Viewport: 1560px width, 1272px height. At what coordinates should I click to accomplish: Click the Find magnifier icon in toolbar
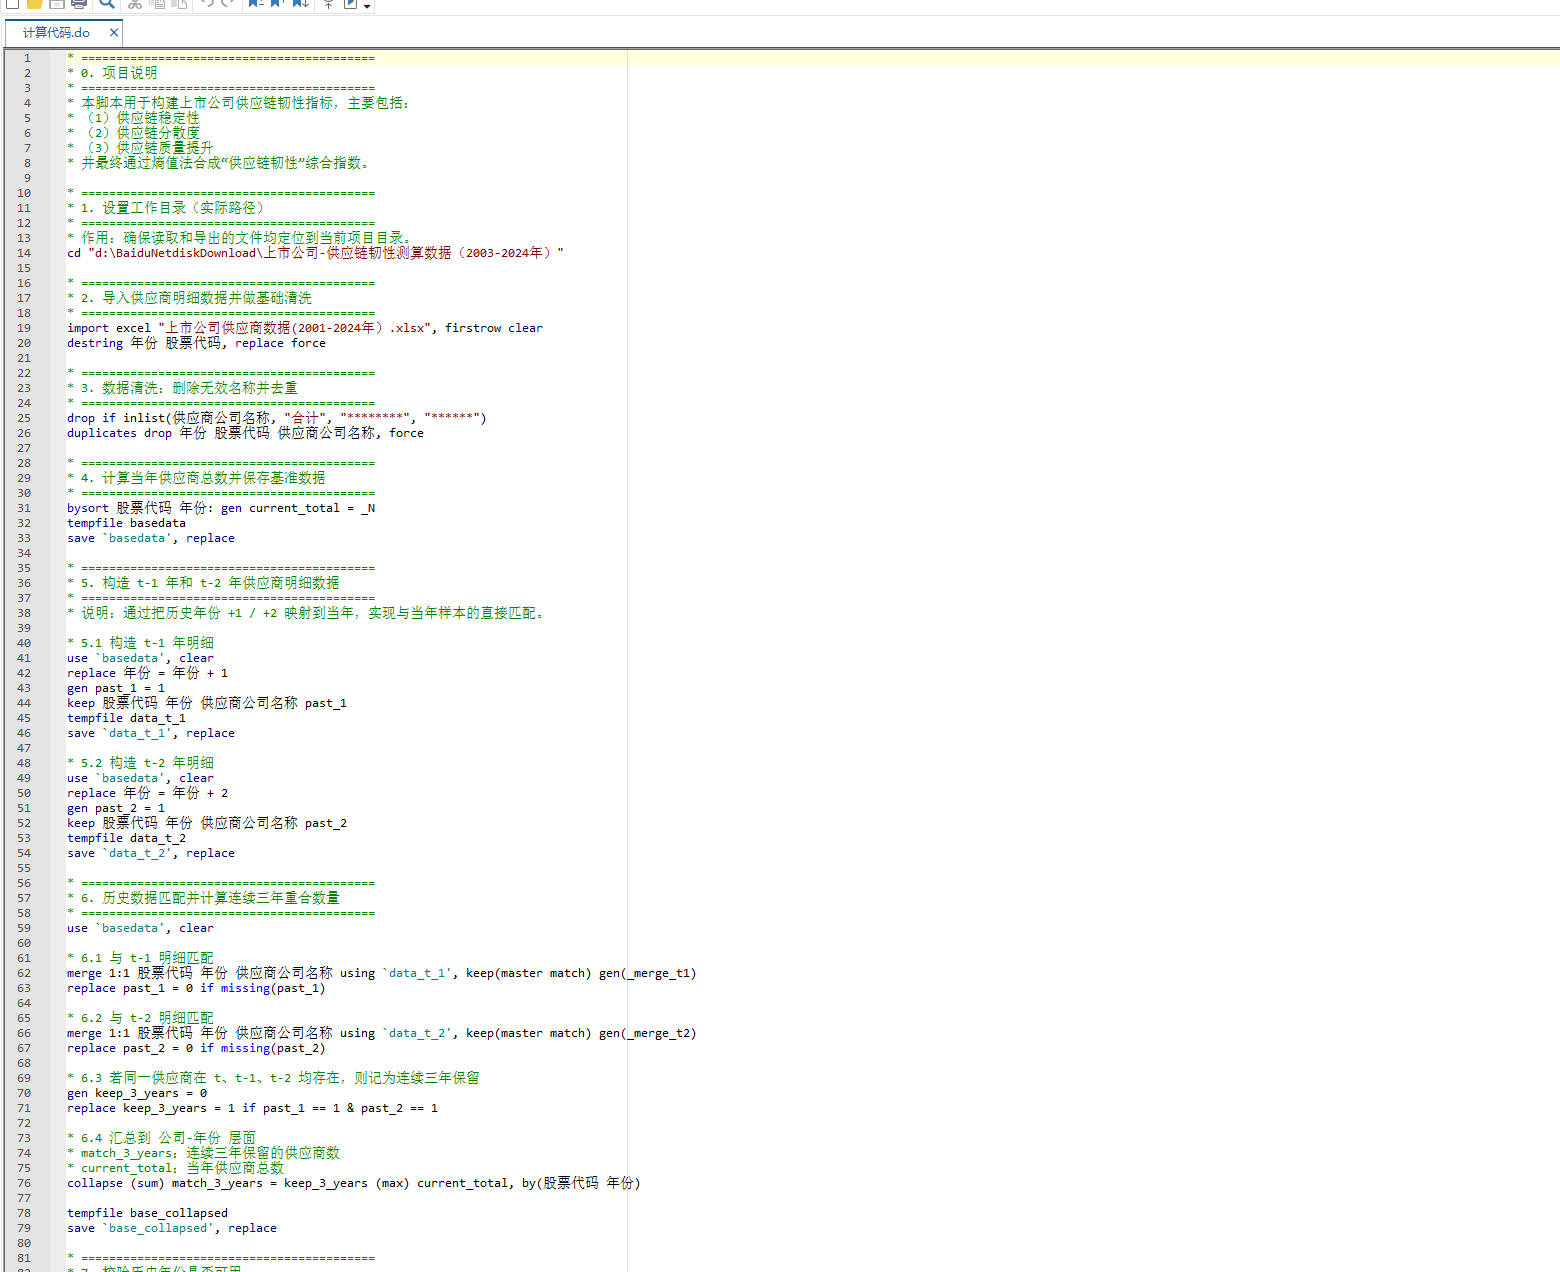tap(107, 4)
